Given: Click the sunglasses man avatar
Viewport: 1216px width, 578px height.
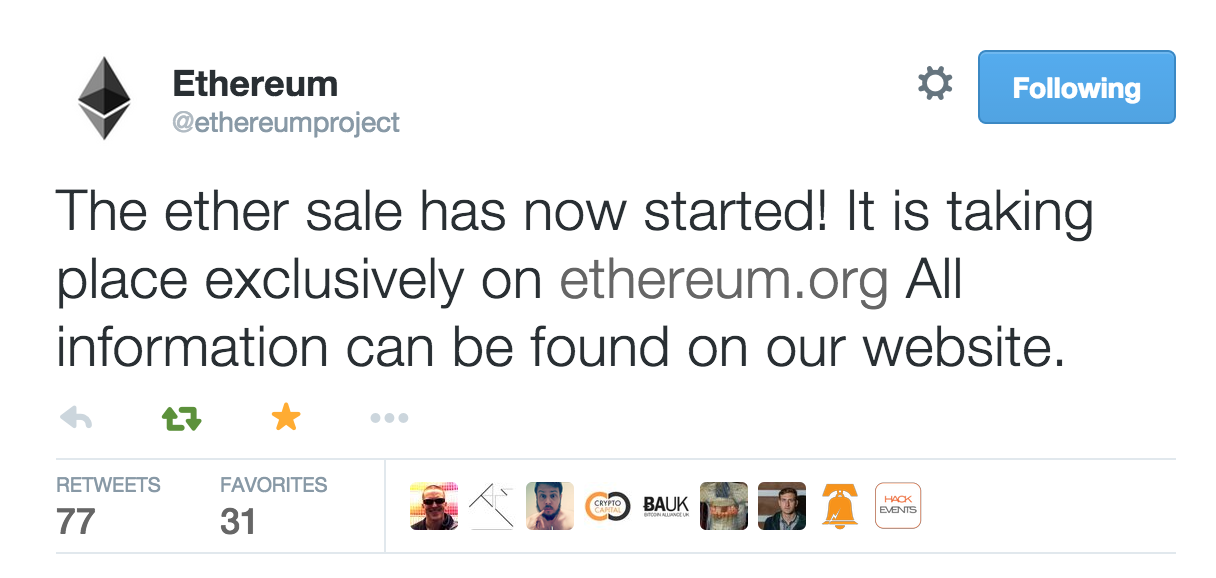Looking at the screenshot, I should (434, 506).
